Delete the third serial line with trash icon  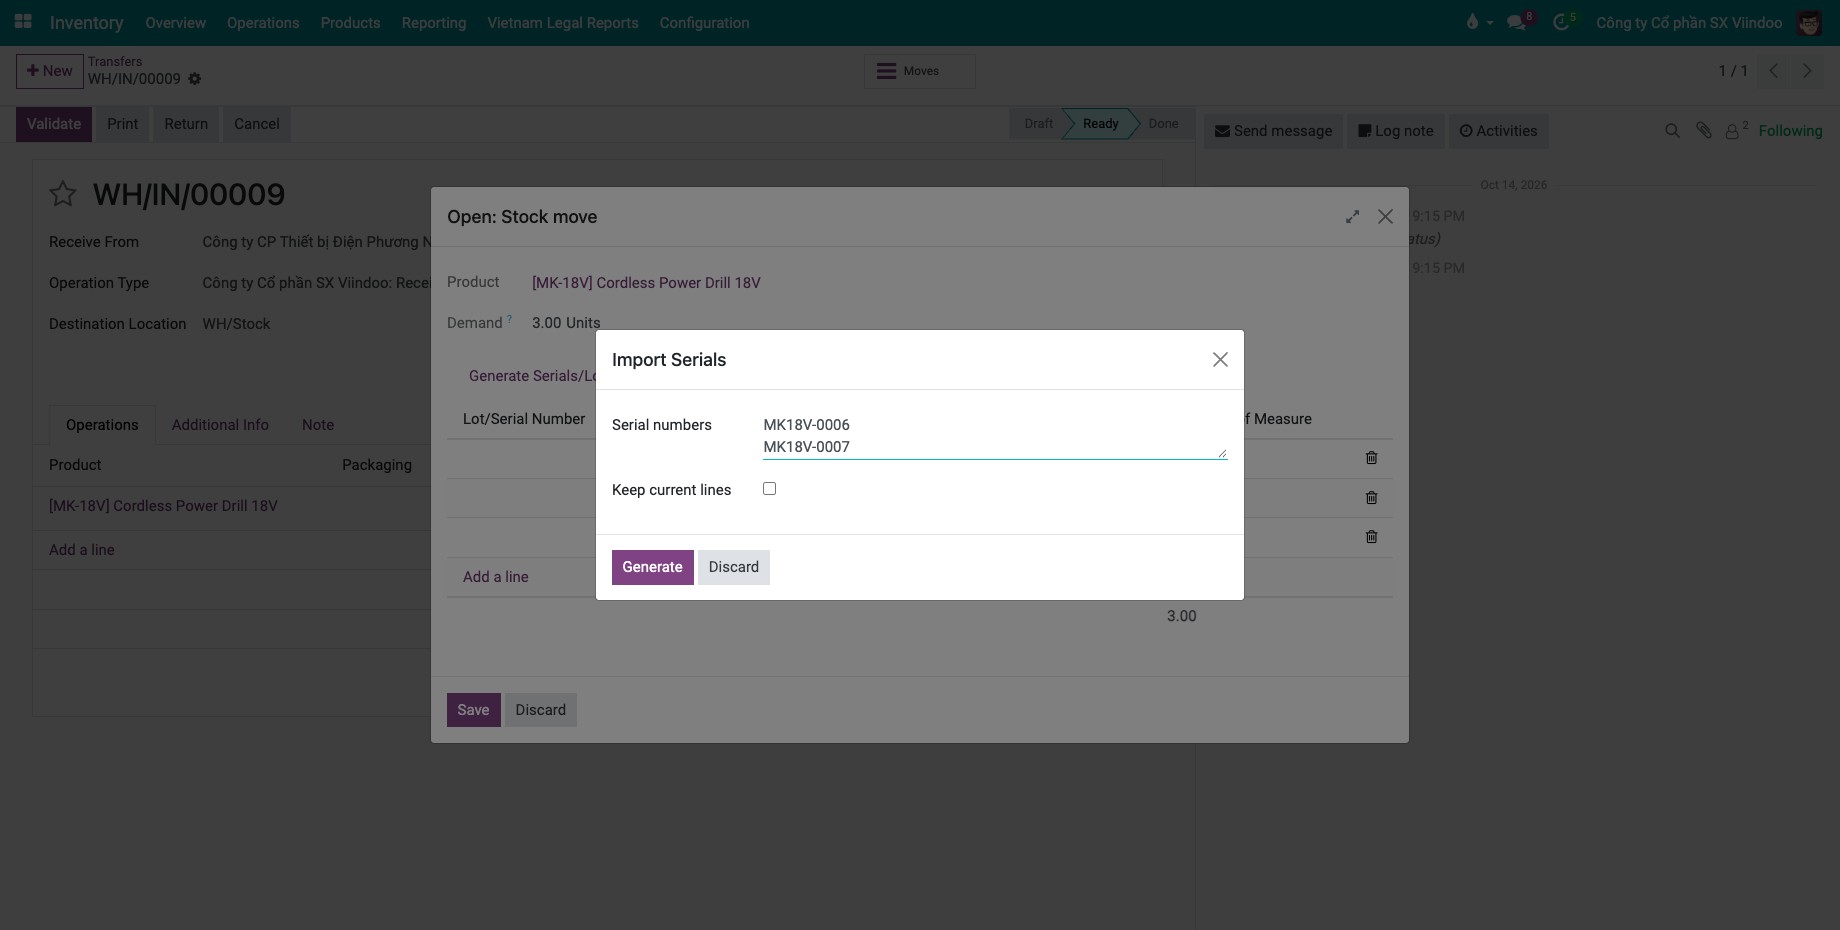coord(1372,537)
